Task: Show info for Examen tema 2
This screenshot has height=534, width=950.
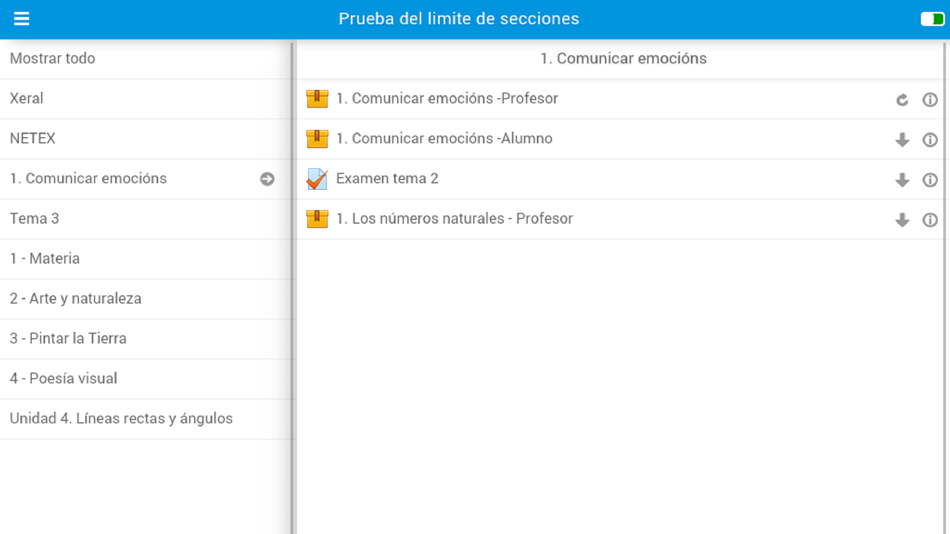Action: [930, 179]
